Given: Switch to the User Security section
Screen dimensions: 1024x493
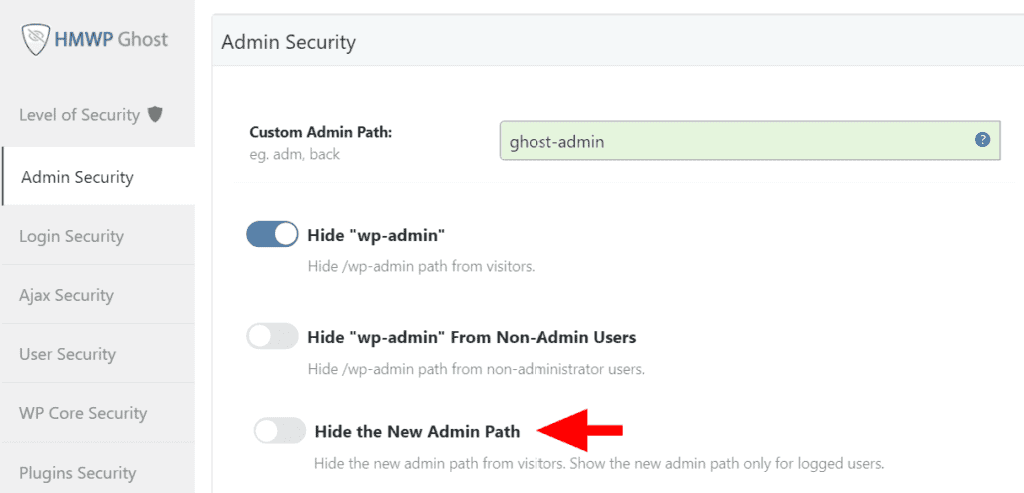Looking at the screenshot, I should click(67, 354).
